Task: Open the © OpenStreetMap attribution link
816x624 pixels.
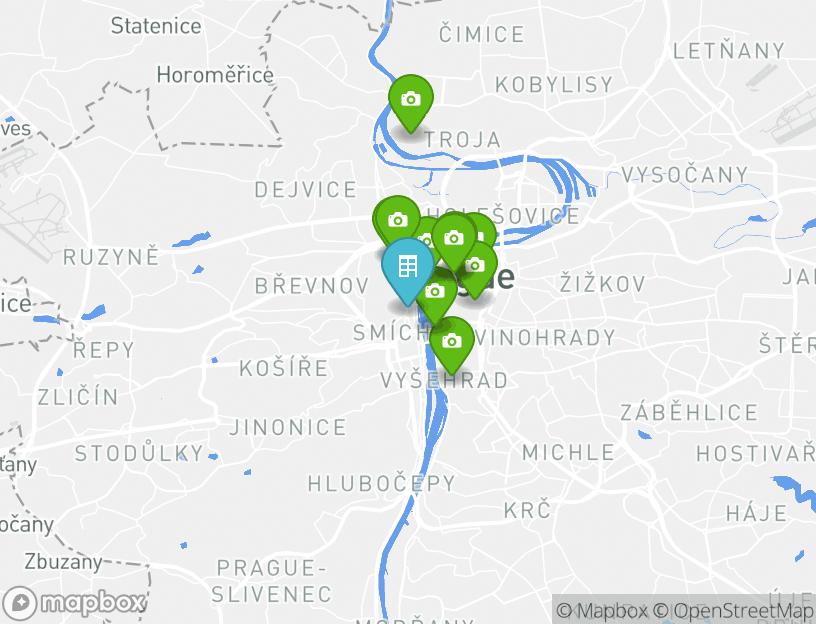Action: pos(731,610)
